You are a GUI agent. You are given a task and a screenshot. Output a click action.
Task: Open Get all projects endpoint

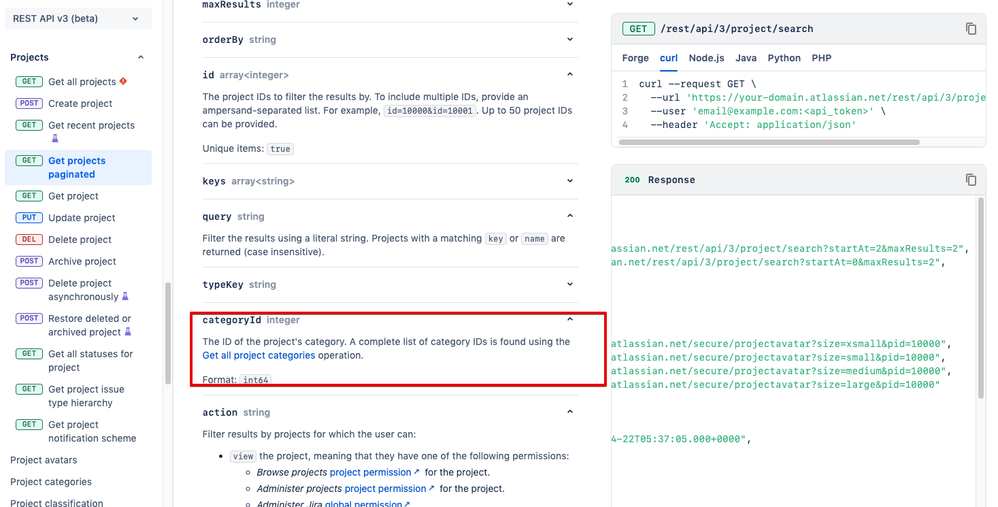point(82,81)
